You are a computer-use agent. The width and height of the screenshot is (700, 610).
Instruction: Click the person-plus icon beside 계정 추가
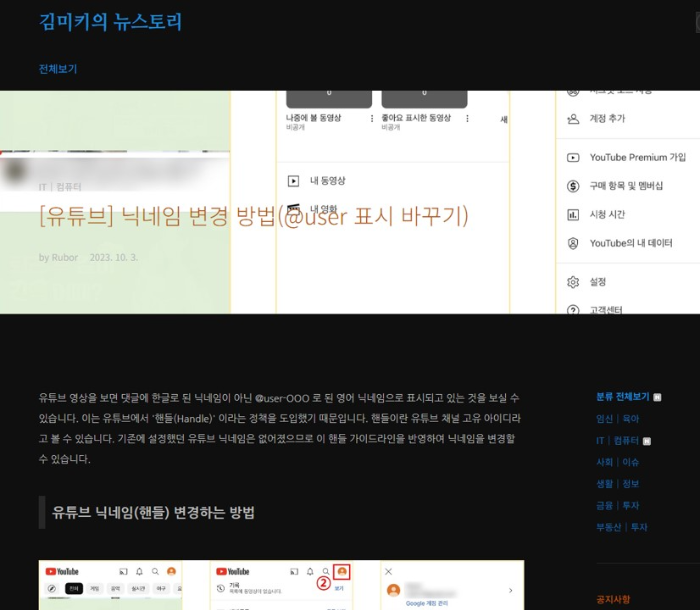pos(573,119)
